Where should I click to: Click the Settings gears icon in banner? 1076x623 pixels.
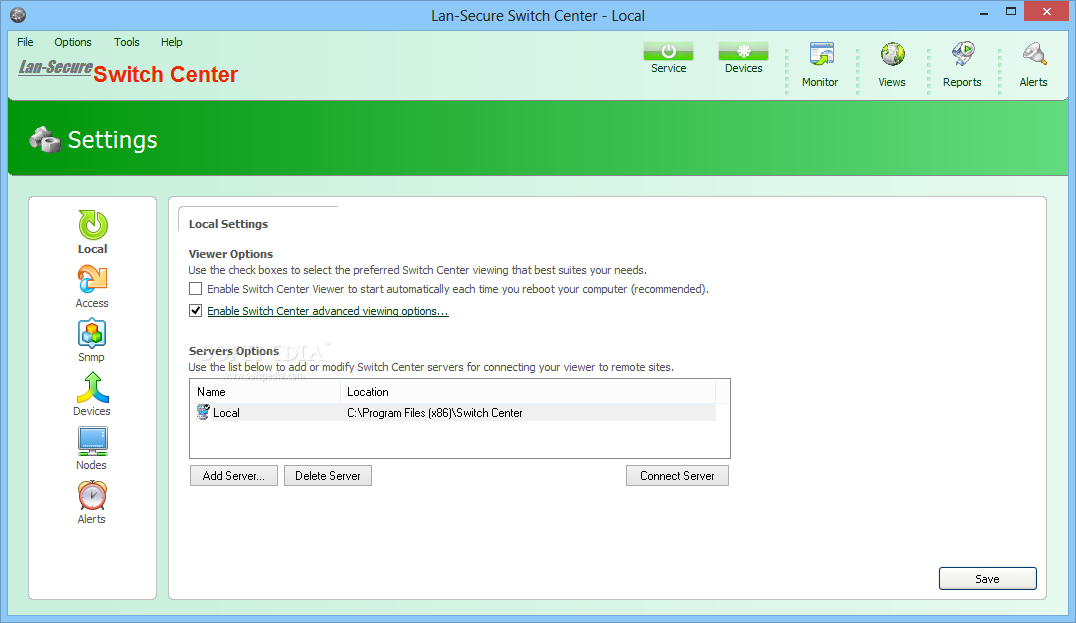coord(45,139)
